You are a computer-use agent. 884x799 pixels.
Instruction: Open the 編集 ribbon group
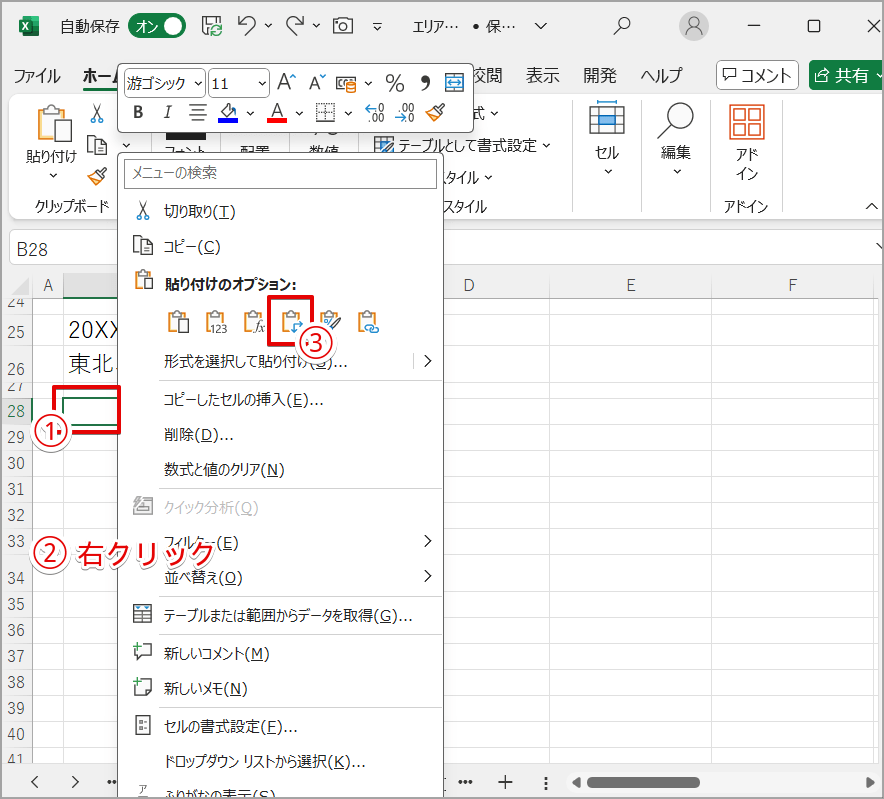(675, 139)
